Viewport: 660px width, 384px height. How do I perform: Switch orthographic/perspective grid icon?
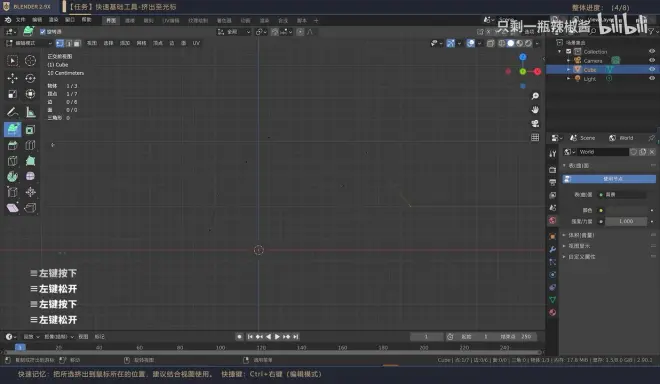tap(535, 137)
